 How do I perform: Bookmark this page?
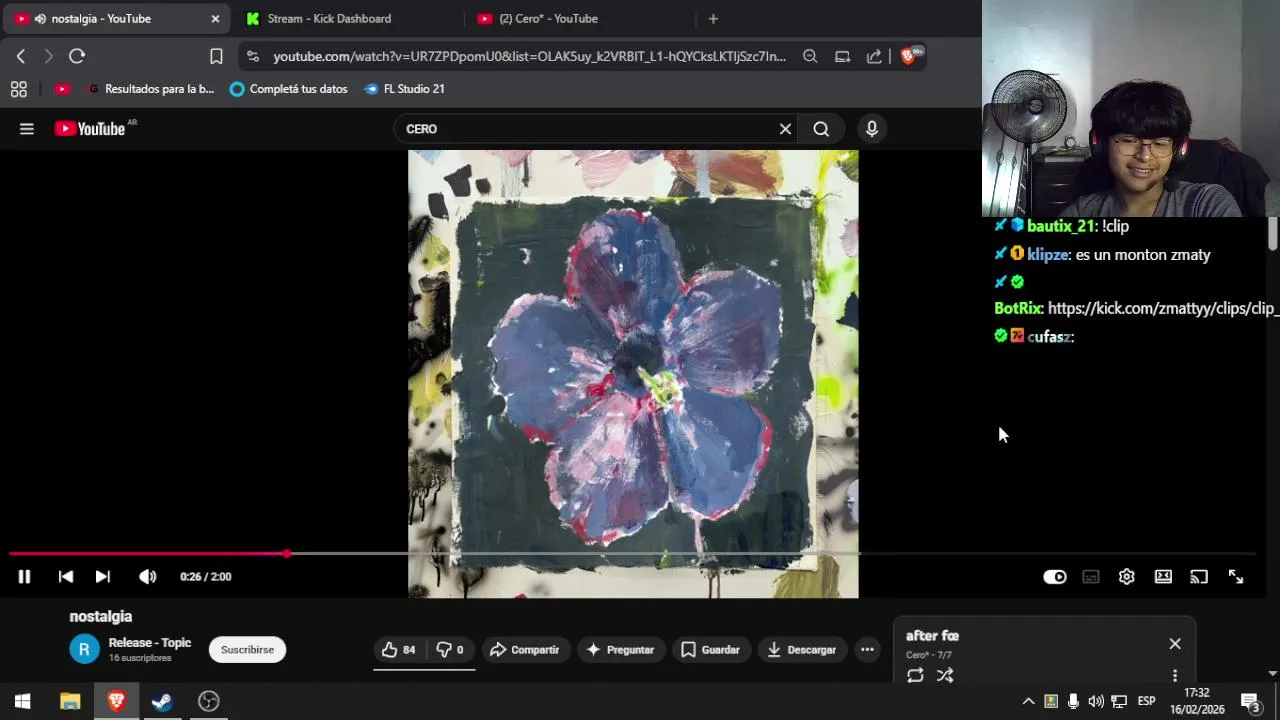click(216, 57)
